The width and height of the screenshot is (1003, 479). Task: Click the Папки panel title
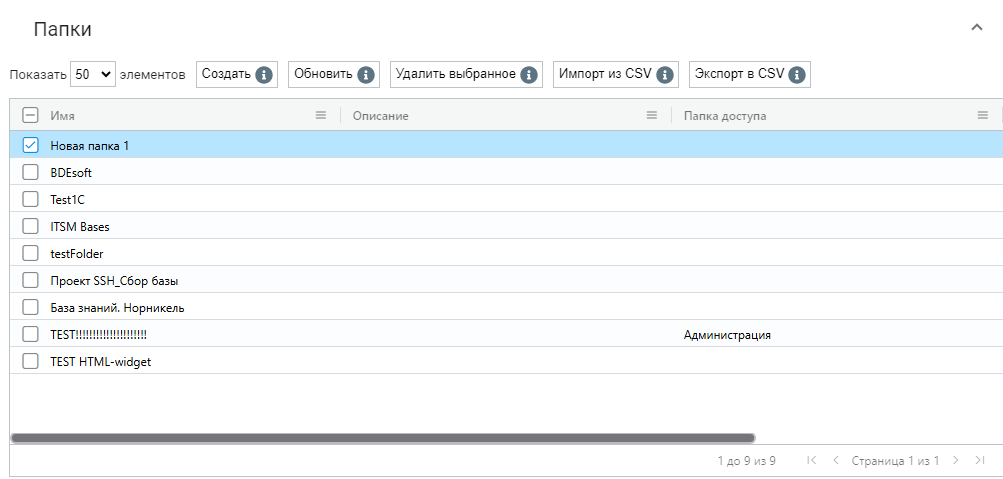(63, 29)
